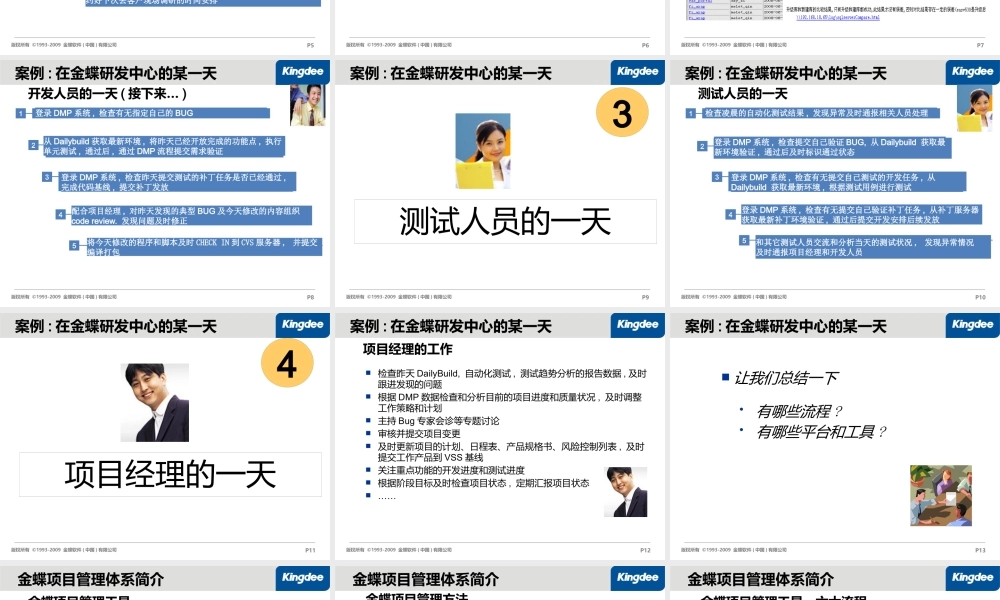This screenshot has height=600, width=1000.
Task: Click the bullet 及时更新项目的计划、日程表
Action: tap(511, 452)
